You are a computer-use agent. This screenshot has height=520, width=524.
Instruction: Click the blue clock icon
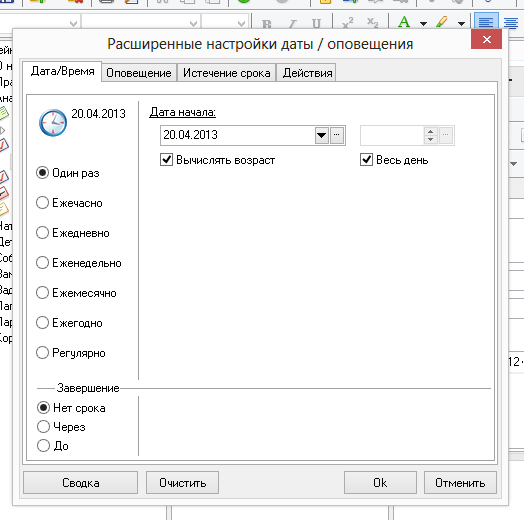[53, 123]
